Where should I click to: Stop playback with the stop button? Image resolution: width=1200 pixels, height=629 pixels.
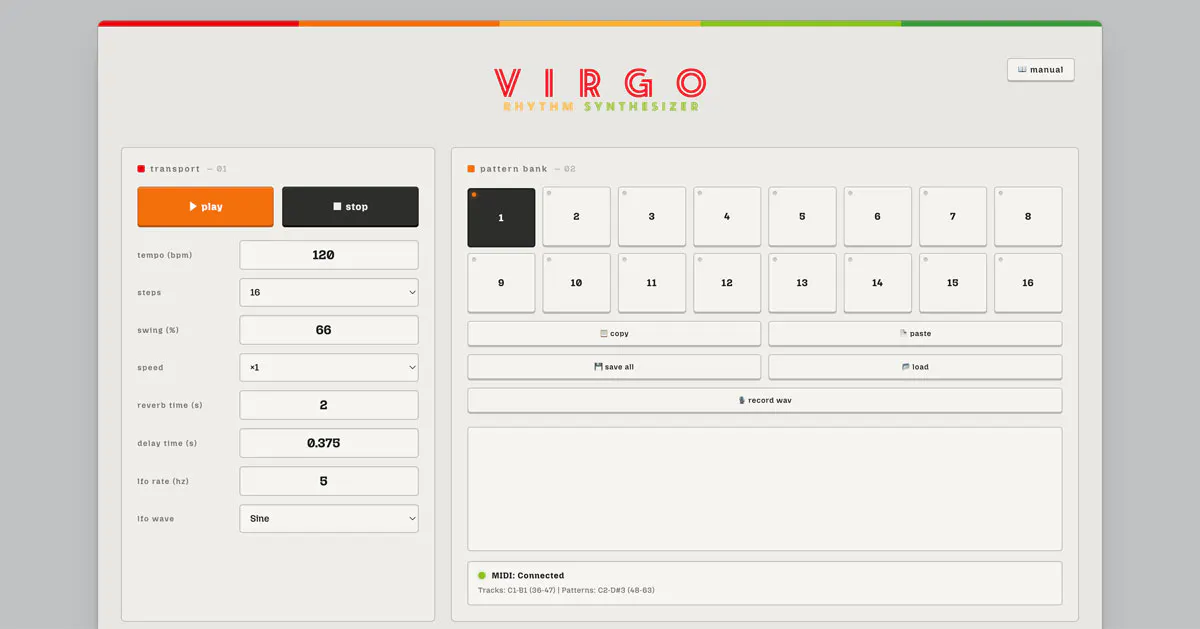pyautogui.click(x=350, y=207)
